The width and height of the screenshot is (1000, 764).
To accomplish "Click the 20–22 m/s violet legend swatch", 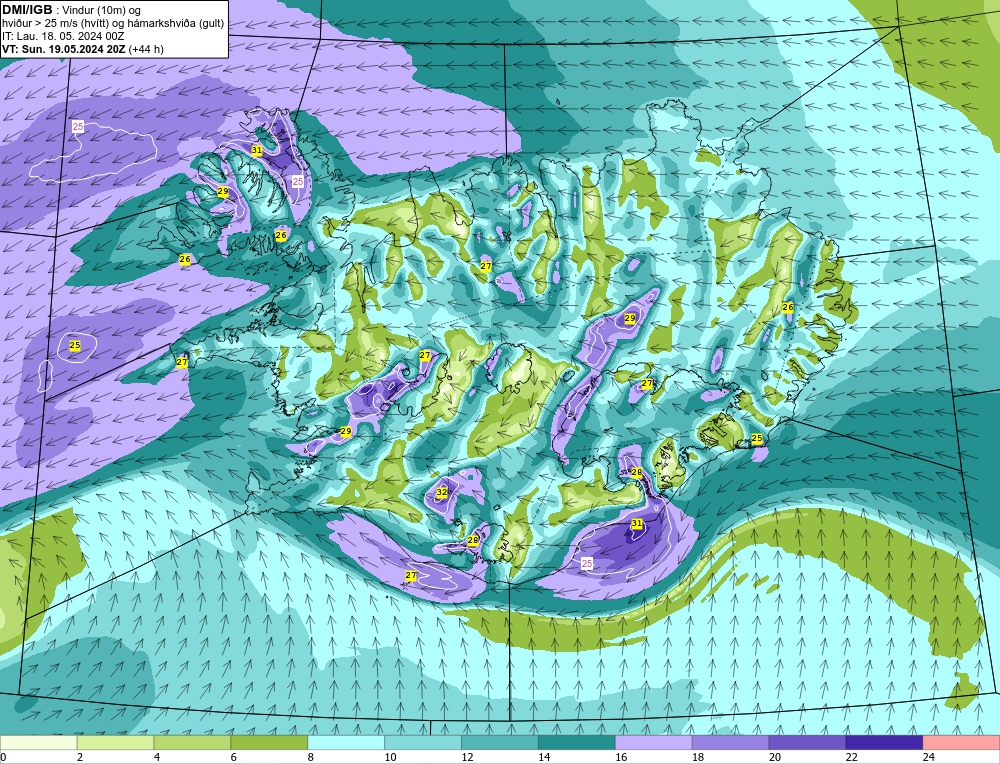I will pos(807,743).
